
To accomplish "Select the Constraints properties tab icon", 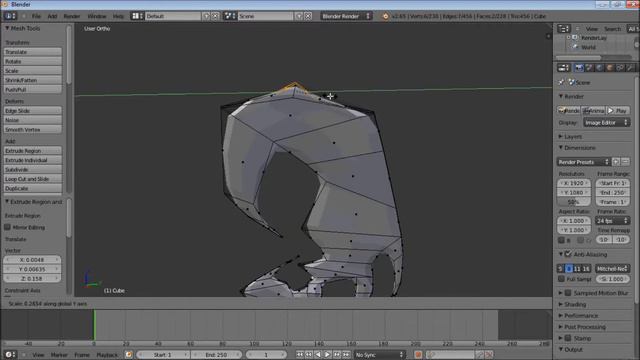I will (x=620, y=68).
